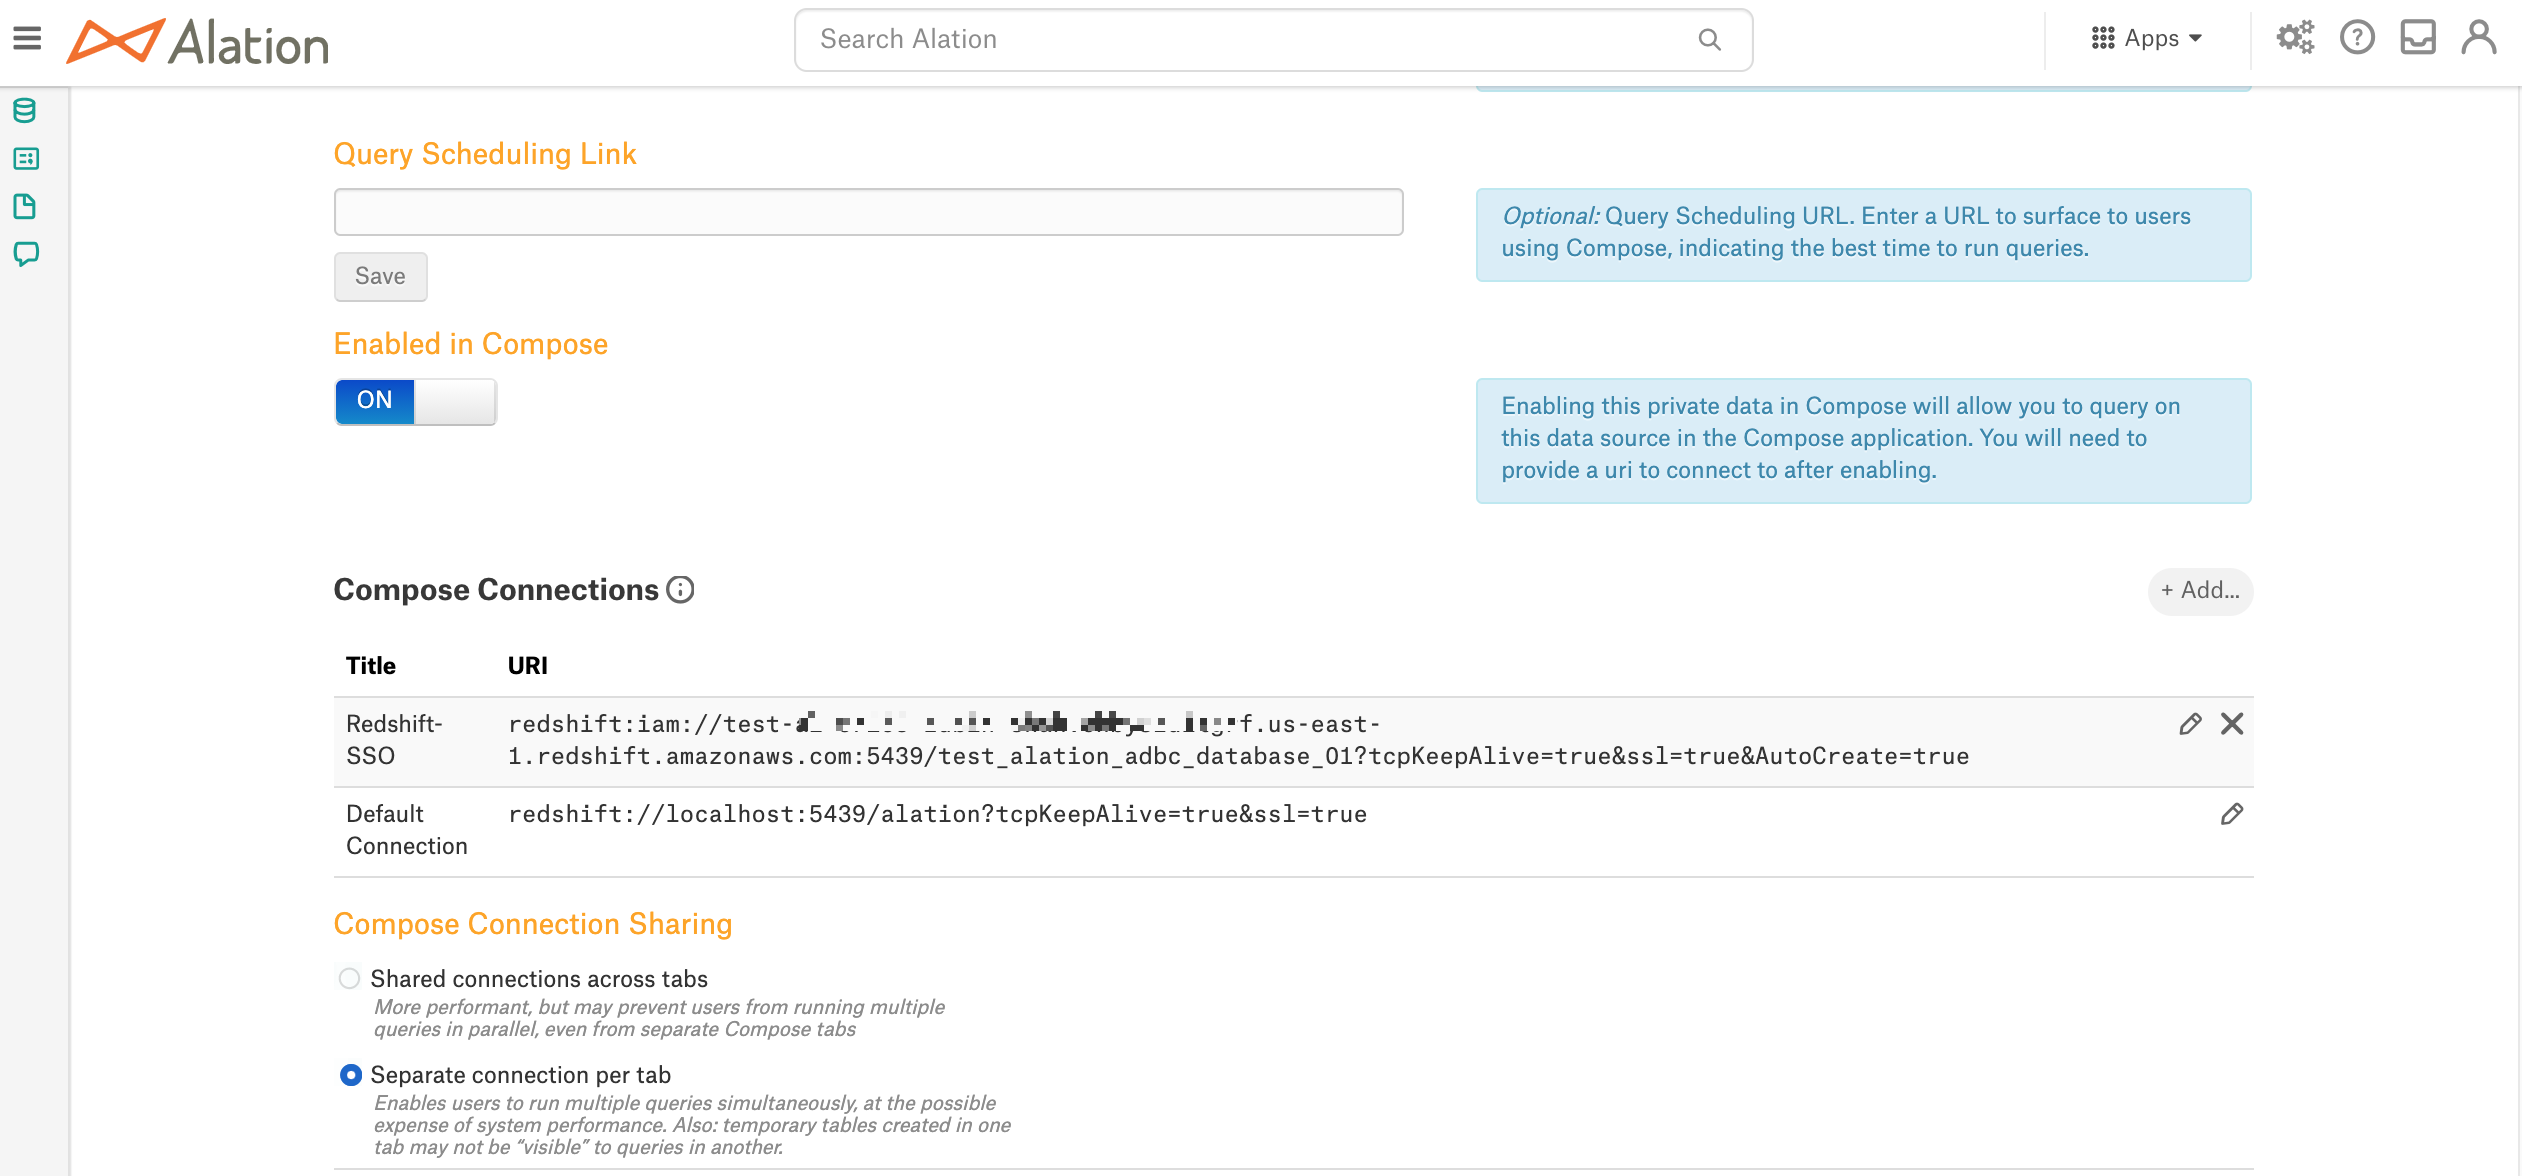
Task: Open data sources sidebar database icon
Action: tap(25, 110)
